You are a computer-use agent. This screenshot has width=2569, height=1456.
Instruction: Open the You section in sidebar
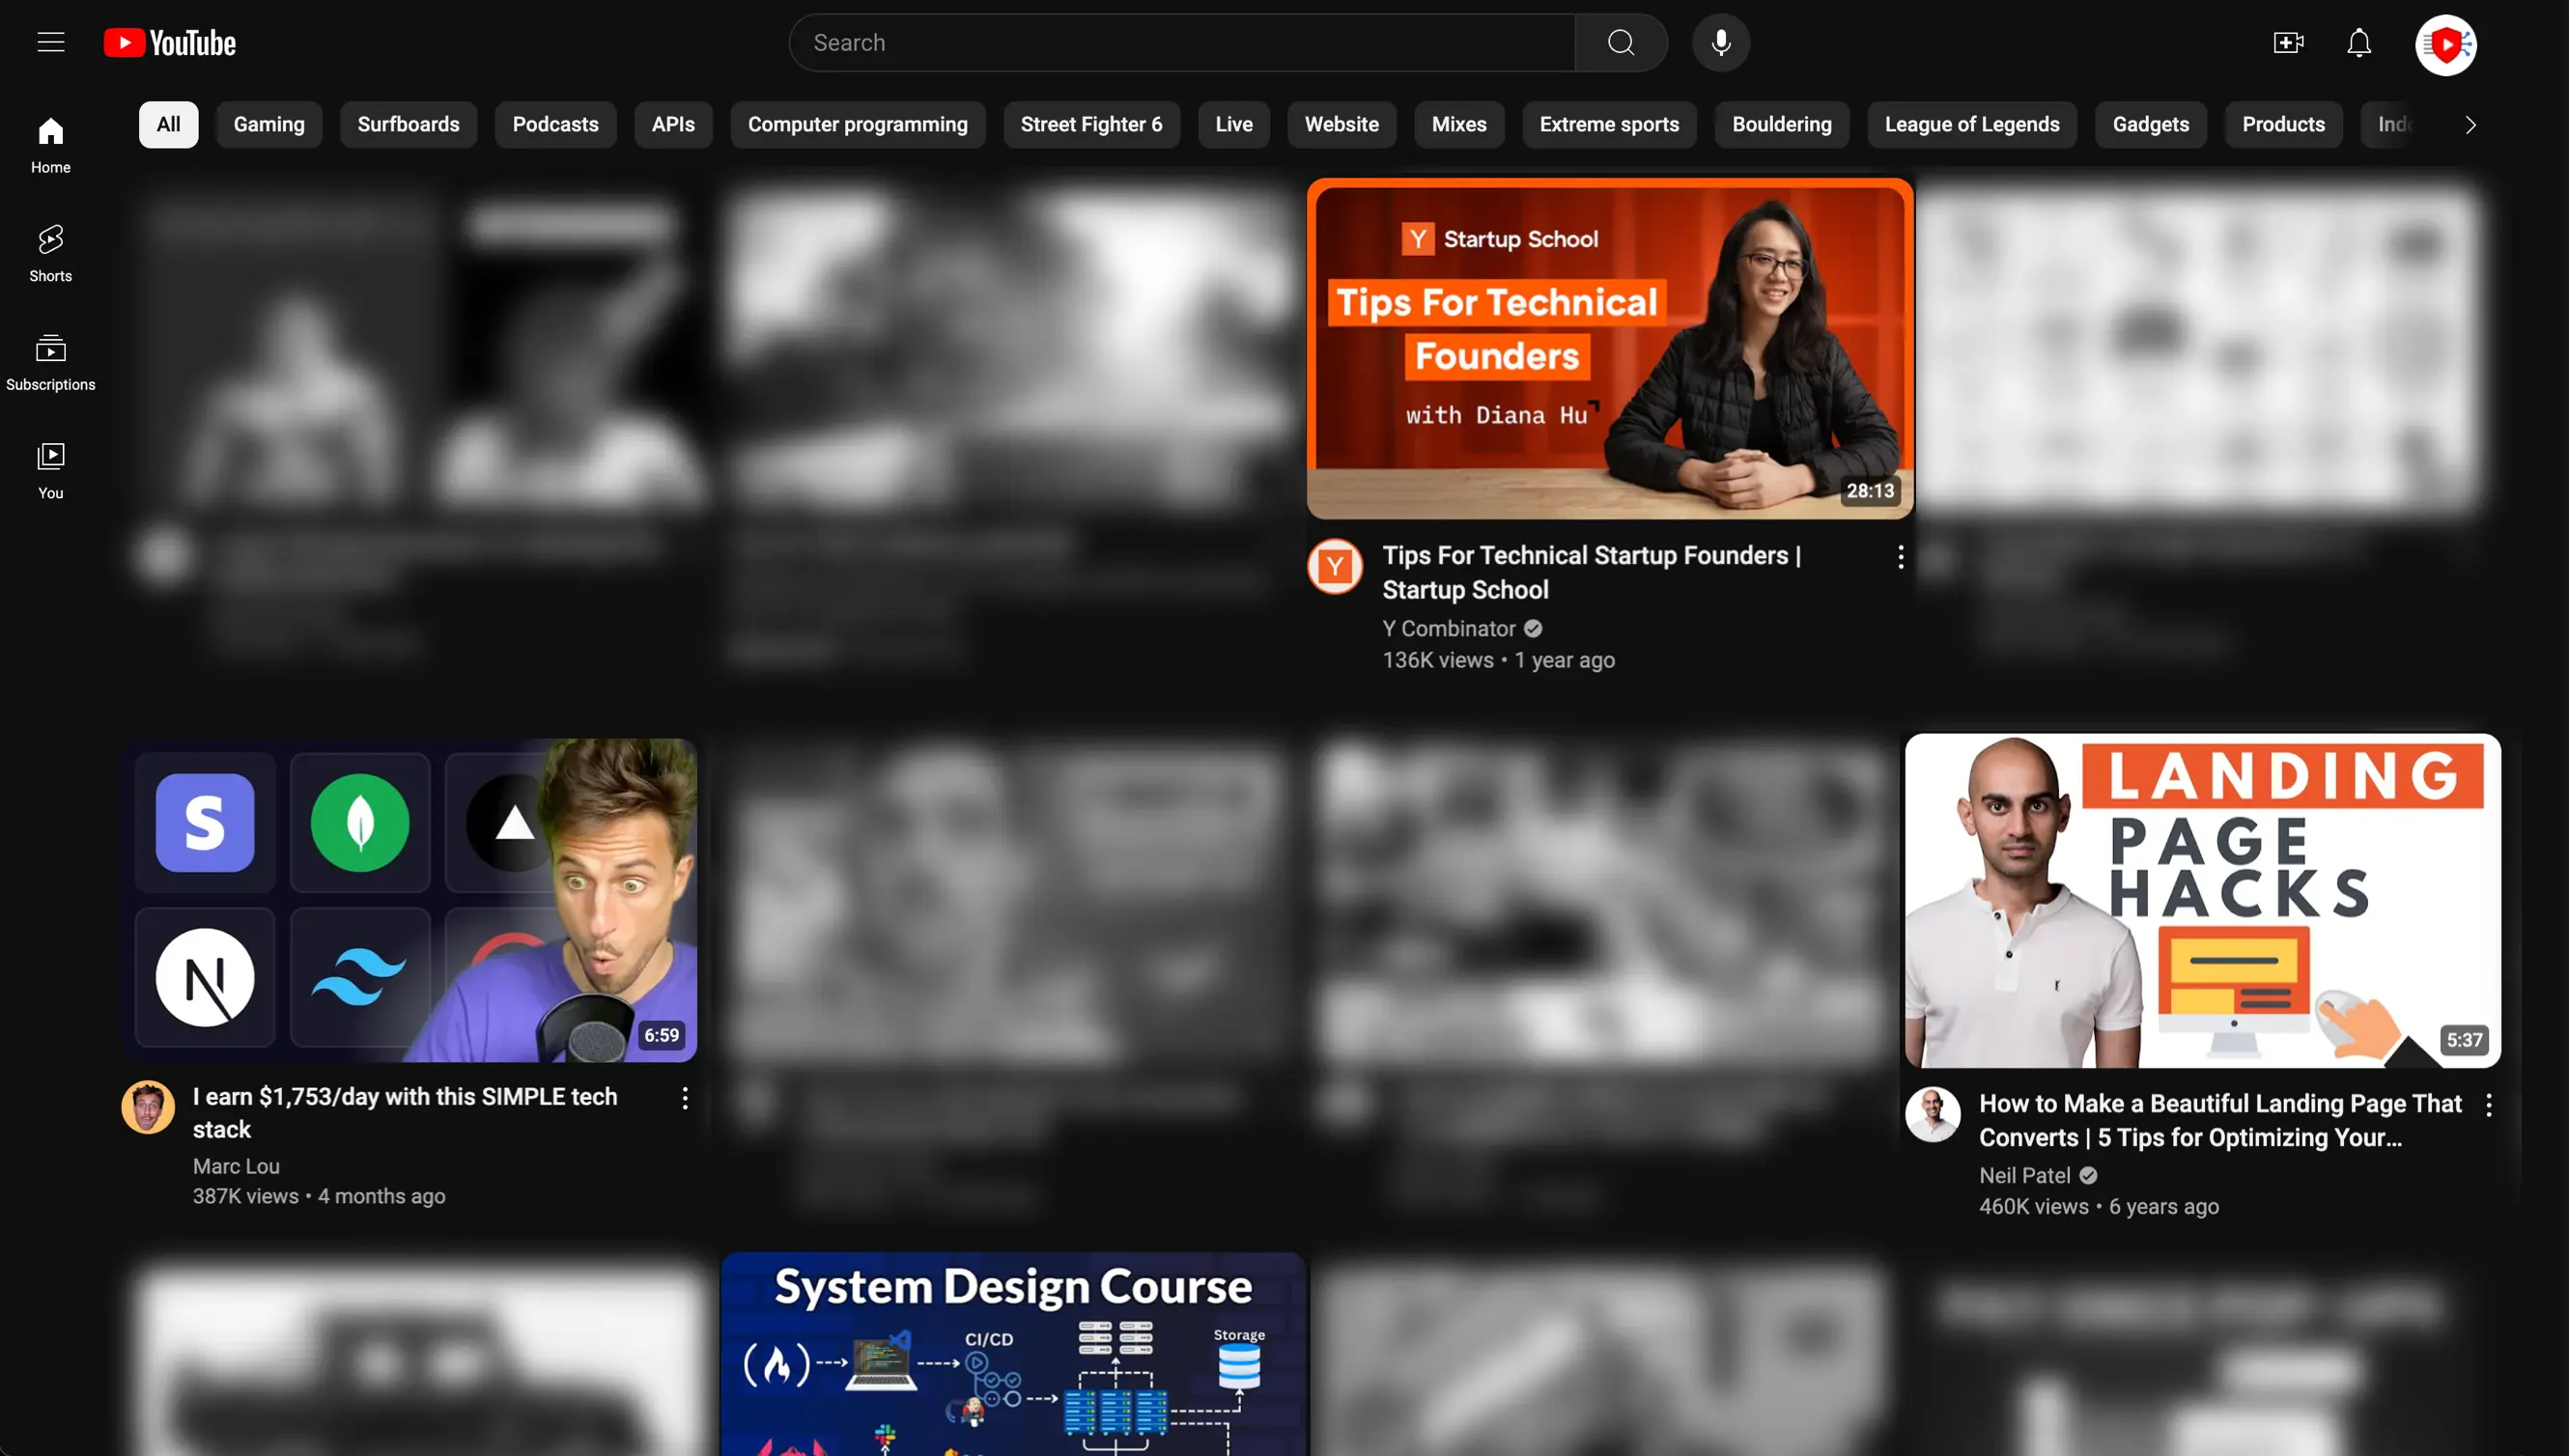pos(51,471)
